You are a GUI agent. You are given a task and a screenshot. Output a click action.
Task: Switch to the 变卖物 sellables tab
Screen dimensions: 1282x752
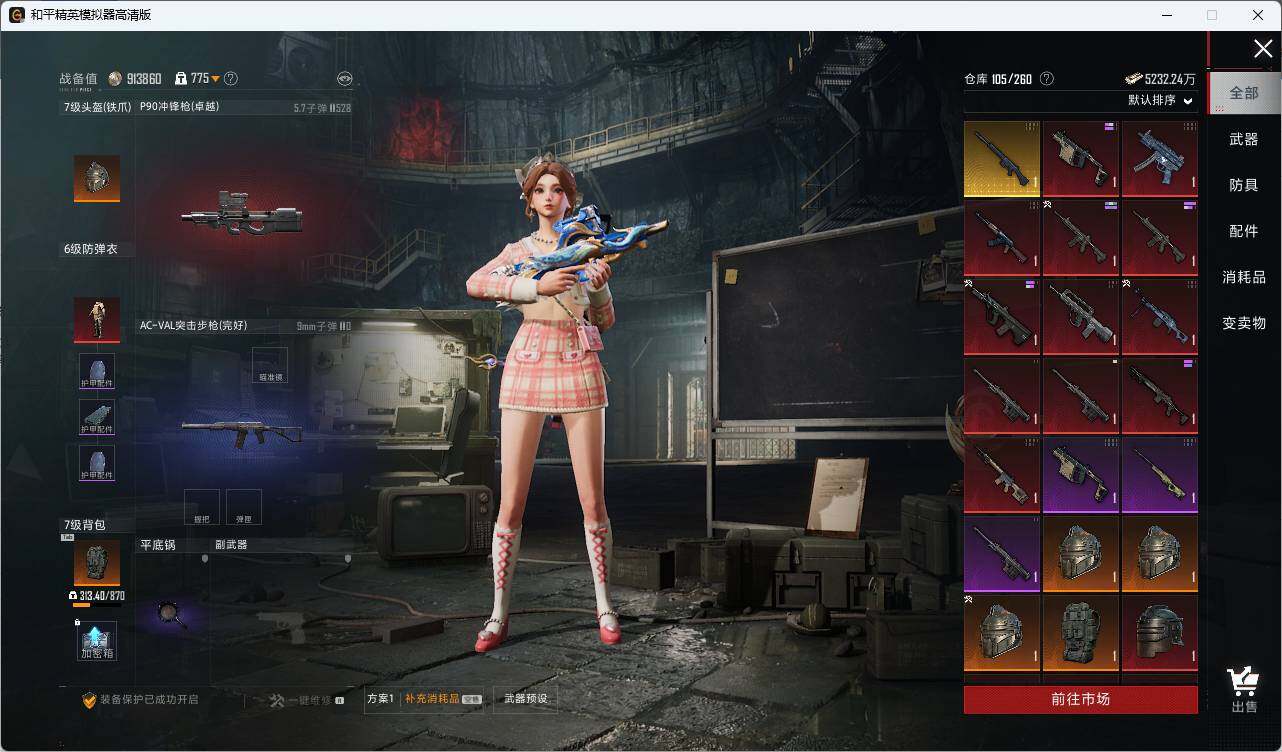click(x=1243, y=323)
